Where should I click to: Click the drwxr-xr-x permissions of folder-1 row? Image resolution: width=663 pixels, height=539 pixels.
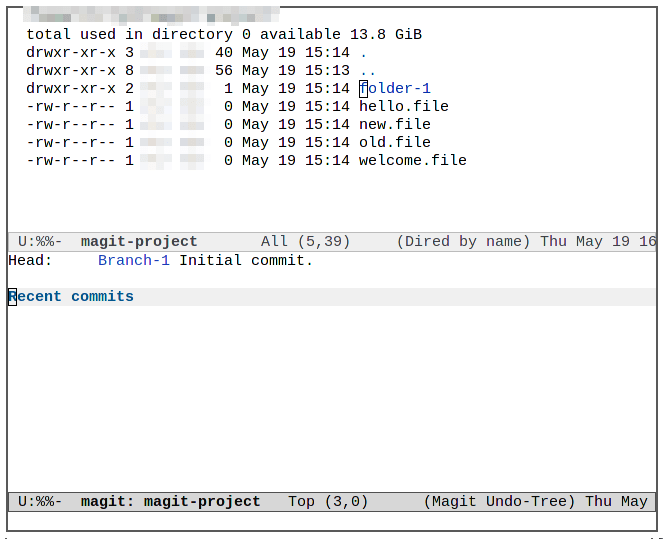tap(71, 88)
